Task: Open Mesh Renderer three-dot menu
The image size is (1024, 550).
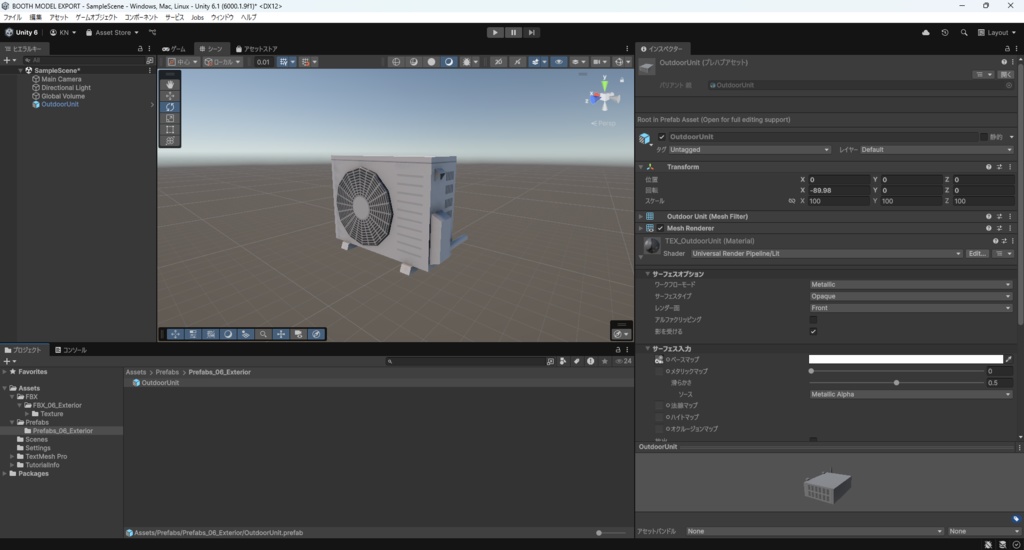Action: coord(1010,228)
